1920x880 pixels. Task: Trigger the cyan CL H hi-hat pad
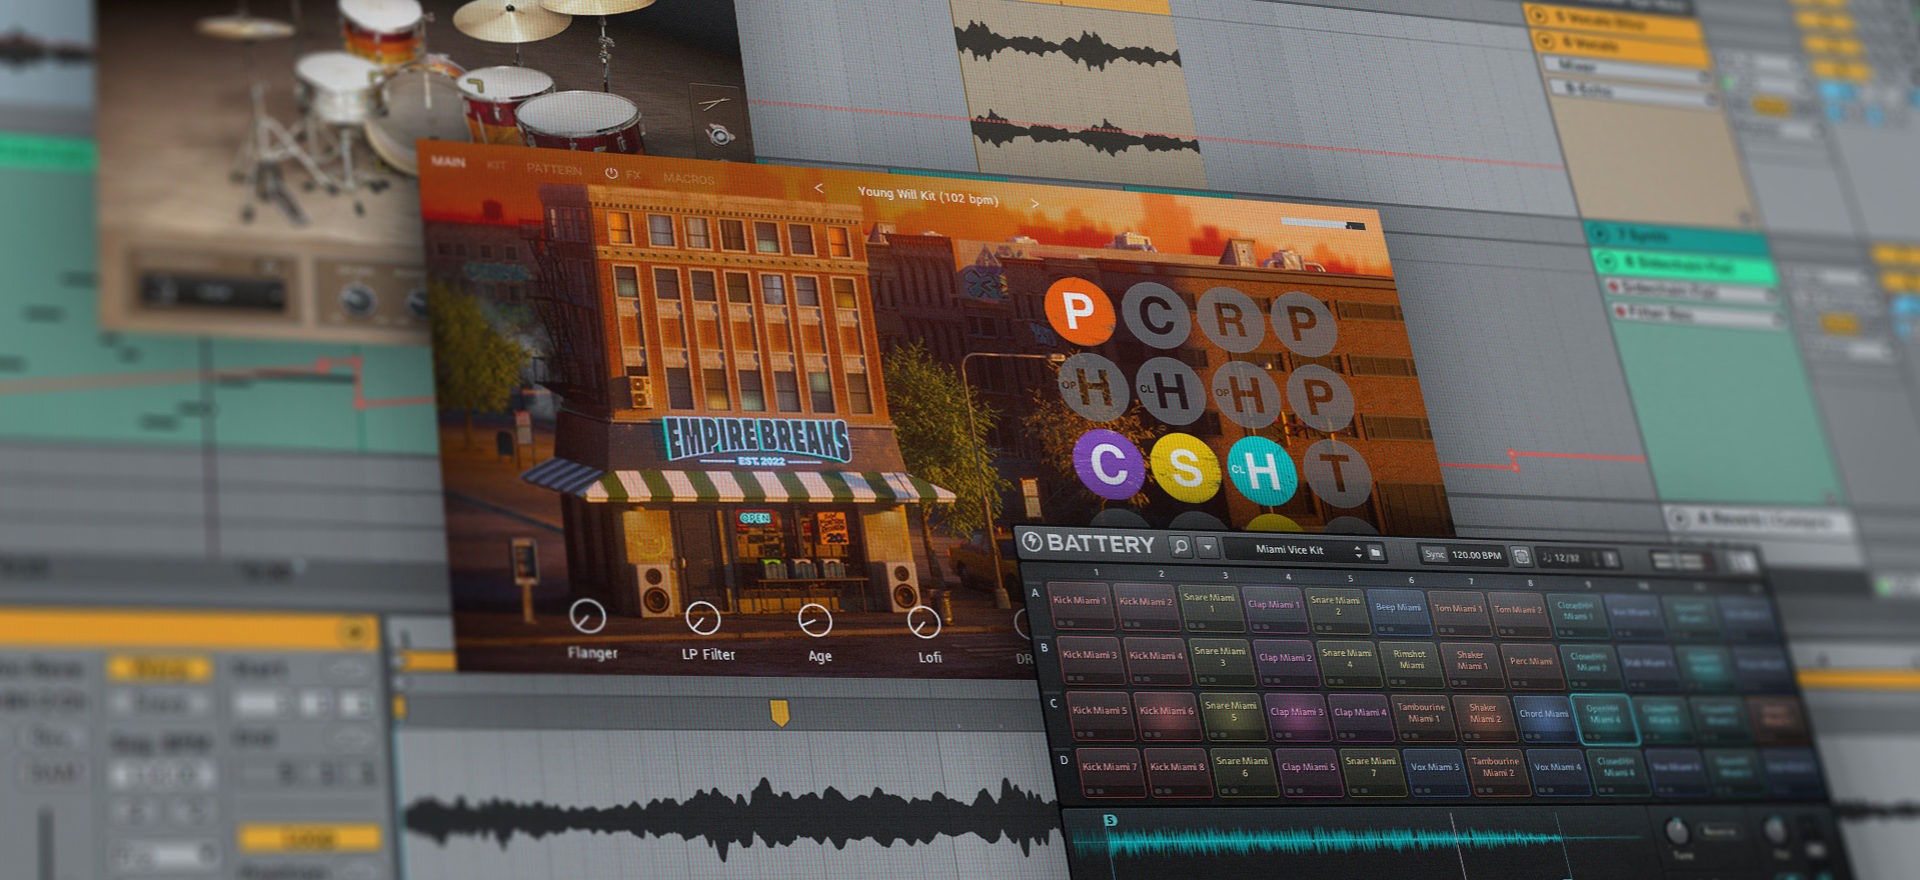click(1262, 470)
